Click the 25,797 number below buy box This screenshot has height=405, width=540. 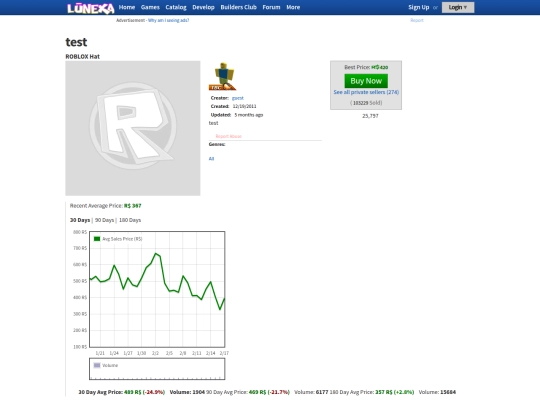point(370,116)
